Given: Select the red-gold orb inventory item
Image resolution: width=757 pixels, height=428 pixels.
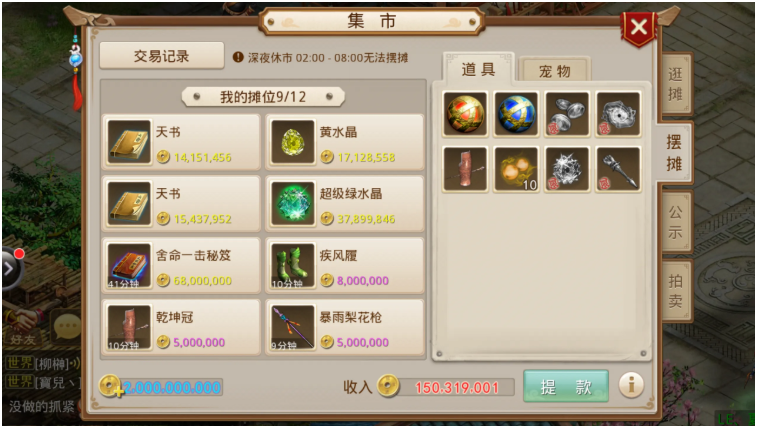Looking at the screenshot, I should (x=465, y=114).
